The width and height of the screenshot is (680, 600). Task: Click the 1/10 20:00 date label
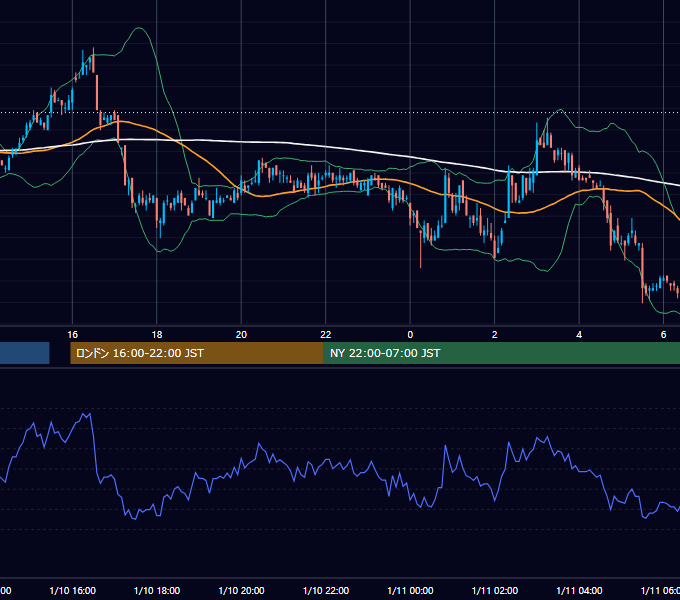[241, 590]
